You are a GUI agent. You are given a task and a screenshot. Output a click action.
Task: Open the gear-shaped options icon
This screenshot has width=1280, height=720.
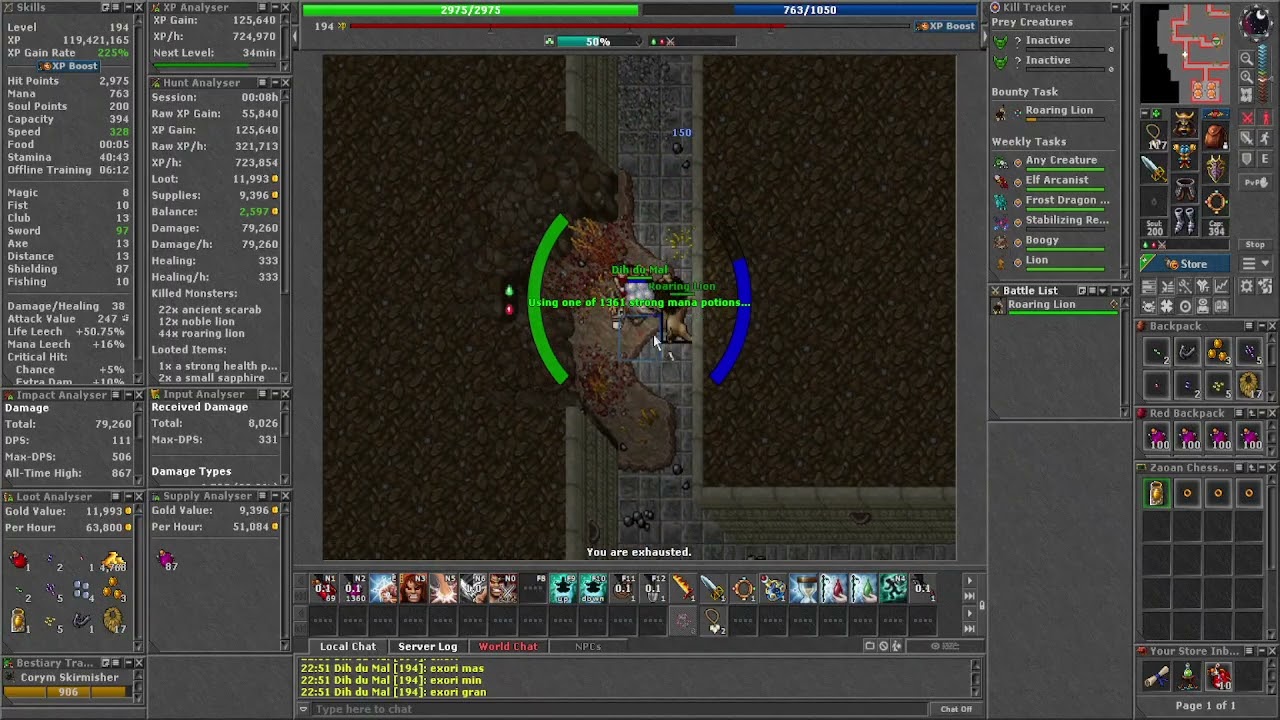[x=1246, y=286]
